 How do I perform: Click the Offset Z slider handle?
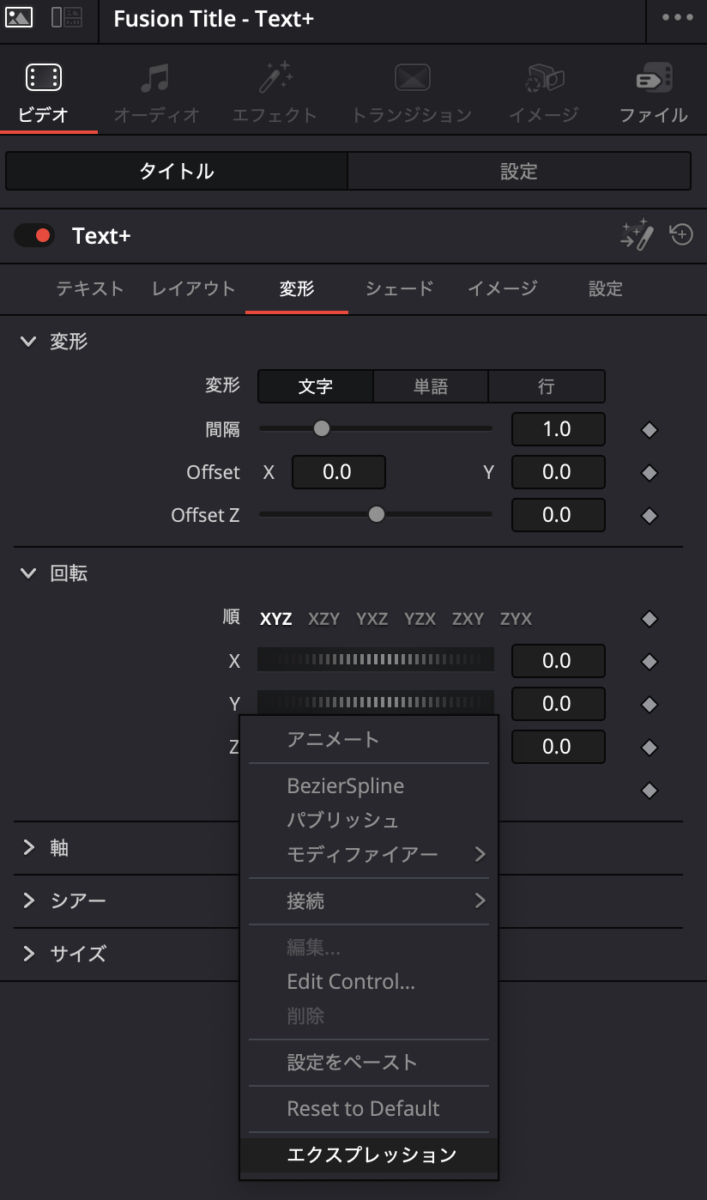376,515
